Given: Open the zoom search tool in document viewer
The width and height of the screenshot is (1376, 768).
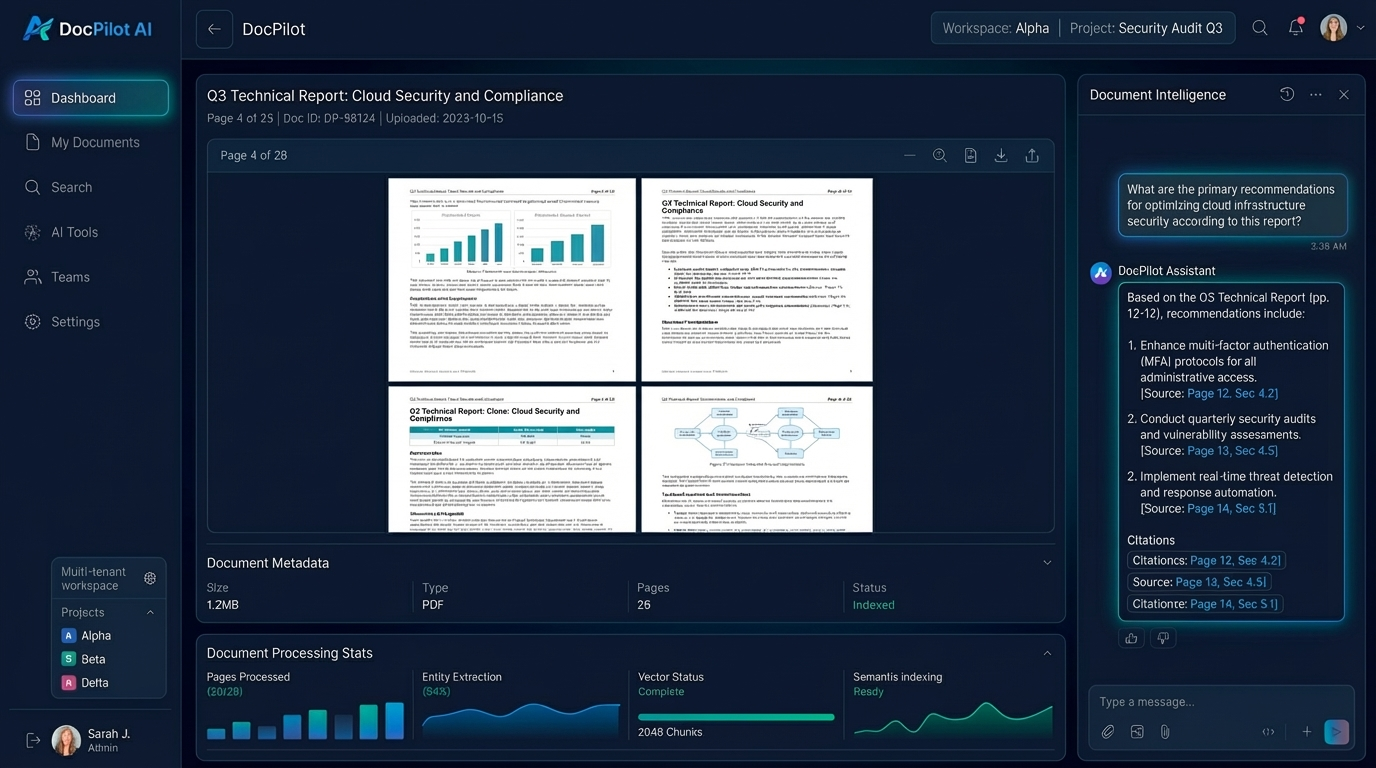Looking at the screenshot, I should click(940, 155).
